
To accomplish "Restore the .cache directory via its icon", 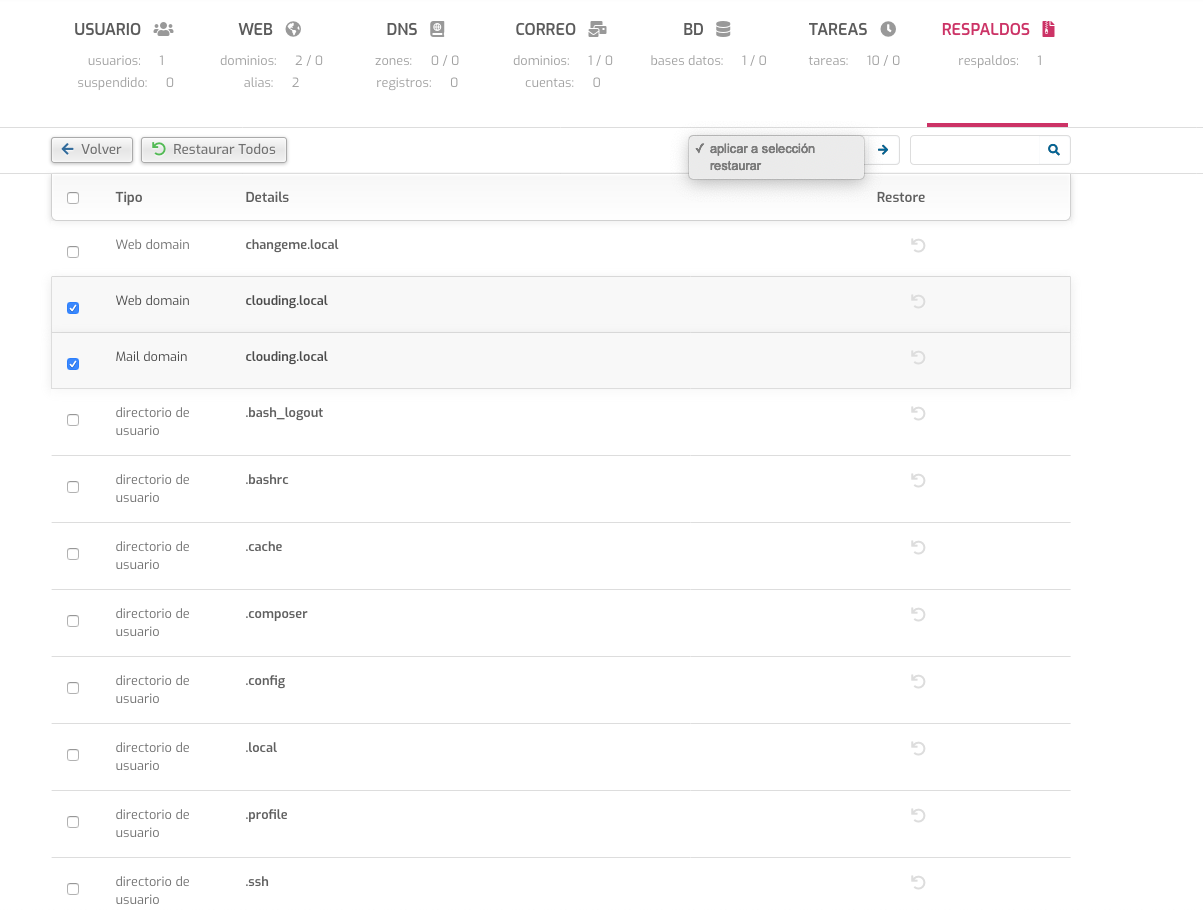I will pos(918,547).
